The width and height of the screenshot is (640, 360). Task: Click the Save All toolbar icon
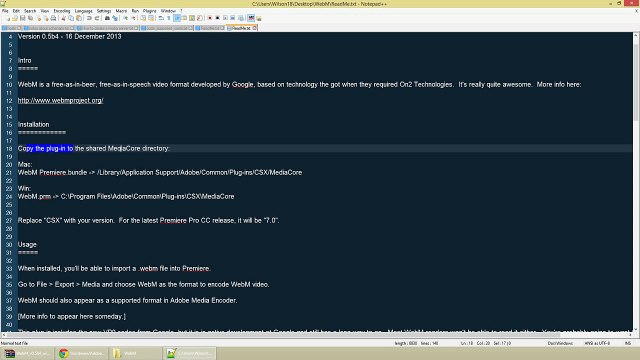pyautogui.click(x=31, y=18)
